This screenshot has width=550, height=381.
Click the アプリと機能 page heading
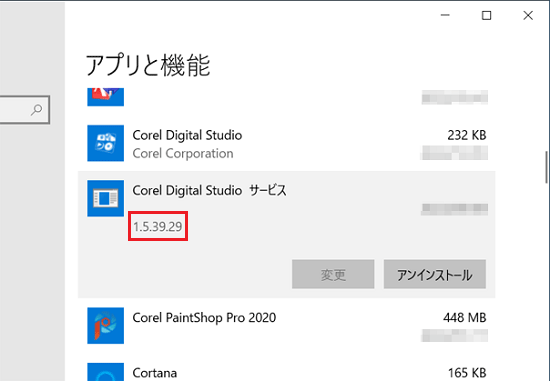pyautogui.click(x=148, y=65)
